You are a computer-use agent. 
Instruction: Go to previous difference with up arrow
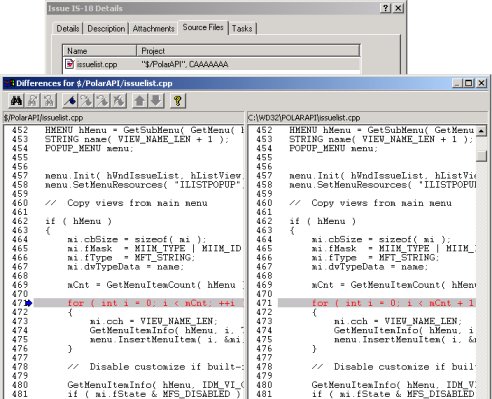140,101
